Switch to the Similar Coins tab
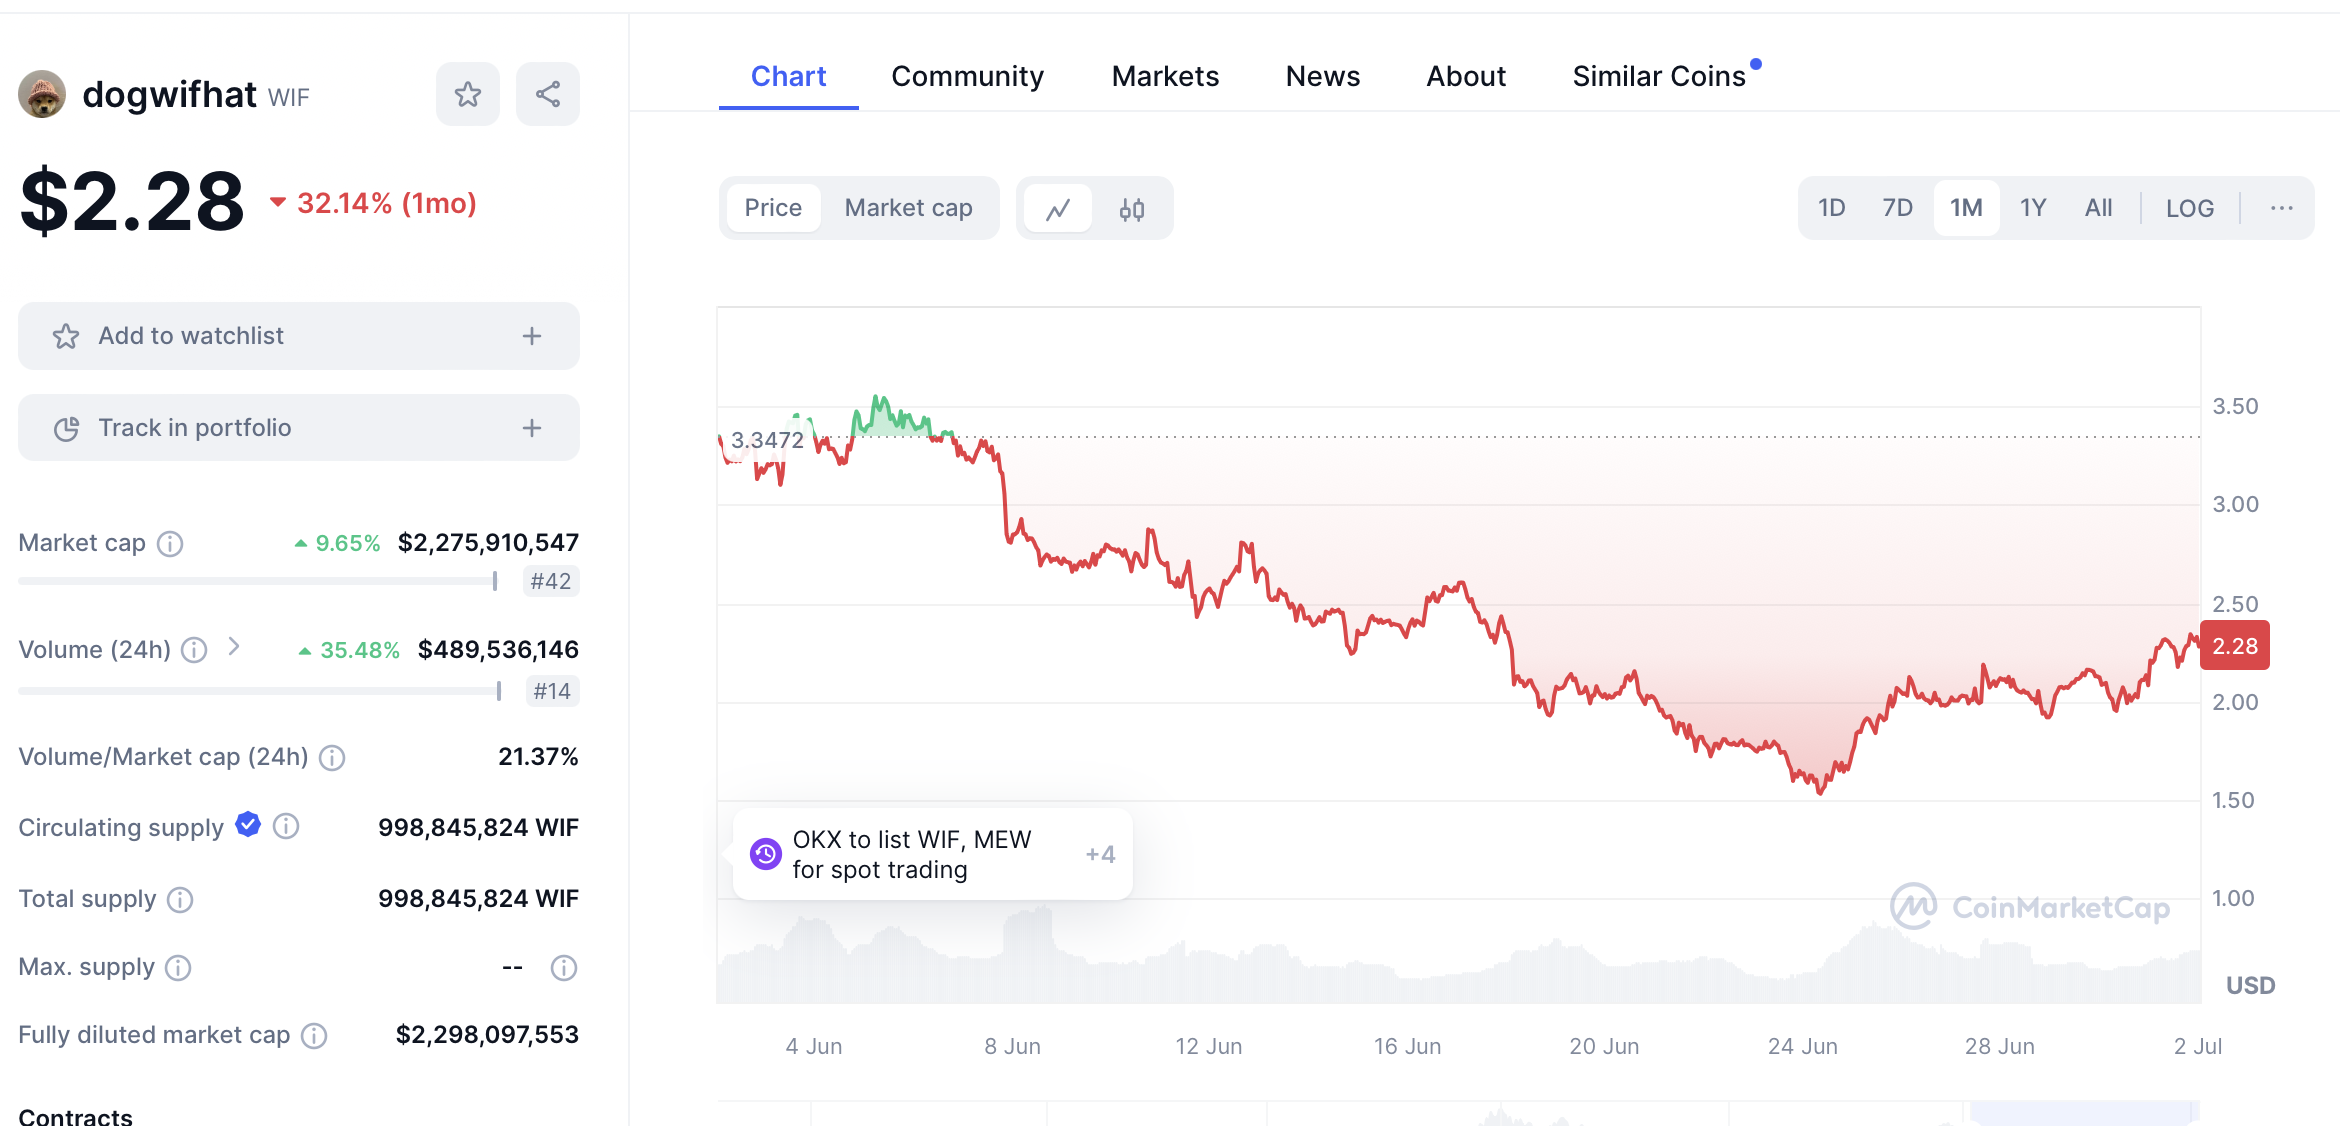2340x1126 pixels. pyautogui.click(x=1658, y=77)
